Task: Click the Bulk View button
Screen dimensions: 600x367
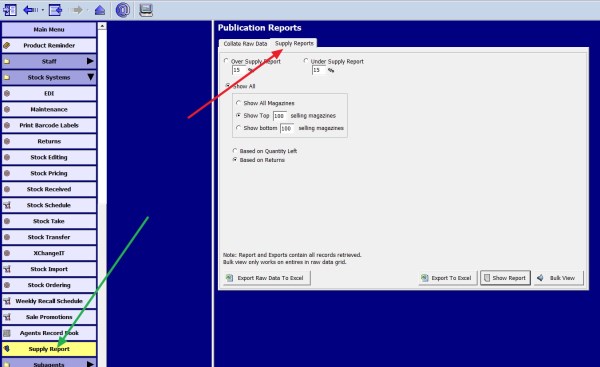Action: tap(558, 278)
